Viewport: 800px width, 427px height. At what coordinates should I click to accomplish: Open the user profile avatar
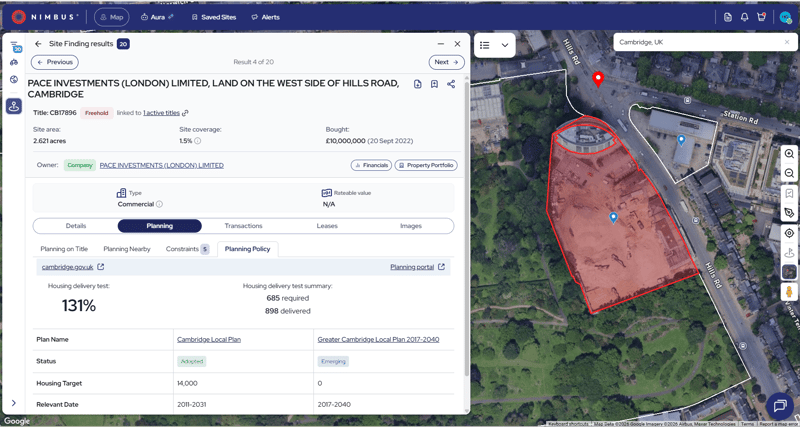tap(786, 17)
